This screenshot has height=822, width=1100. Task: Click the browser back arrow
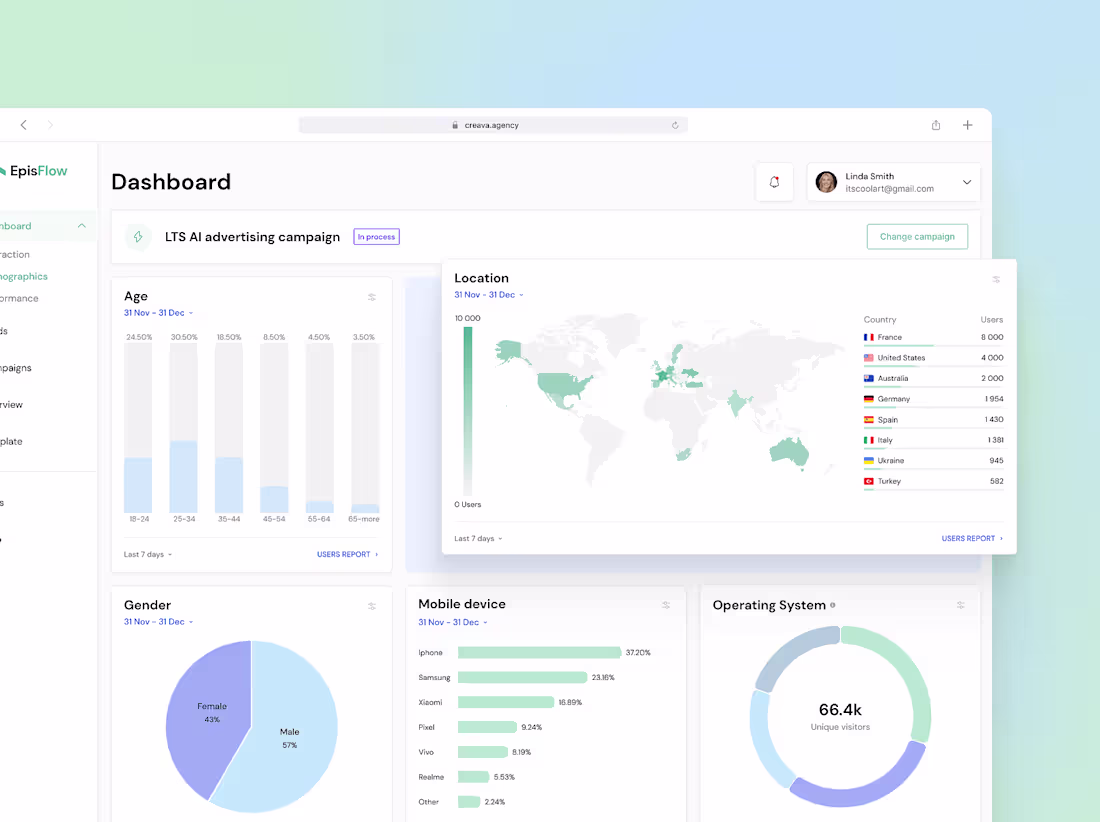click(x=23, y=125)
